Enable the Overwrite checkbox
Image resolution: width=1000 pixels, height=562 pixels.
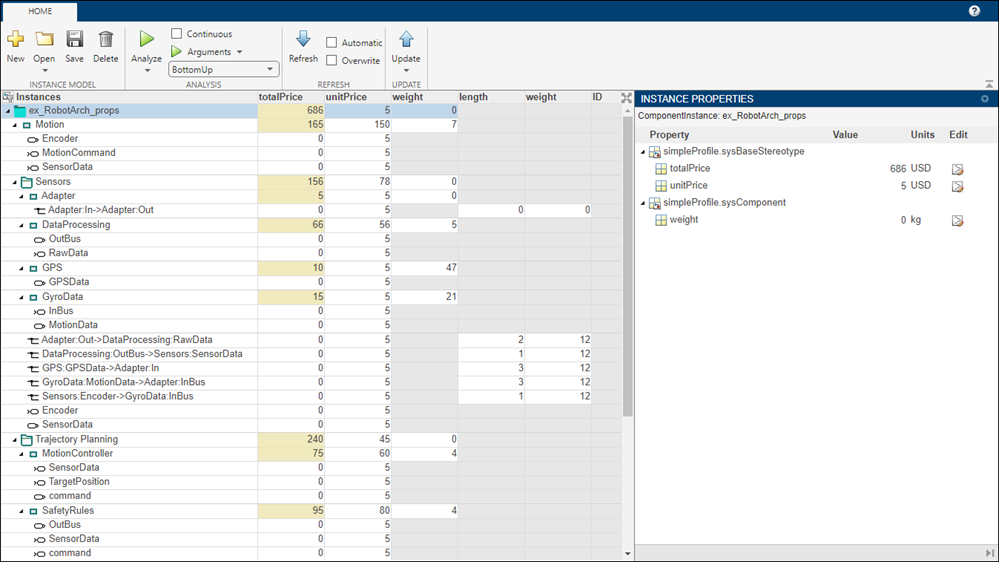click(332, 61)
